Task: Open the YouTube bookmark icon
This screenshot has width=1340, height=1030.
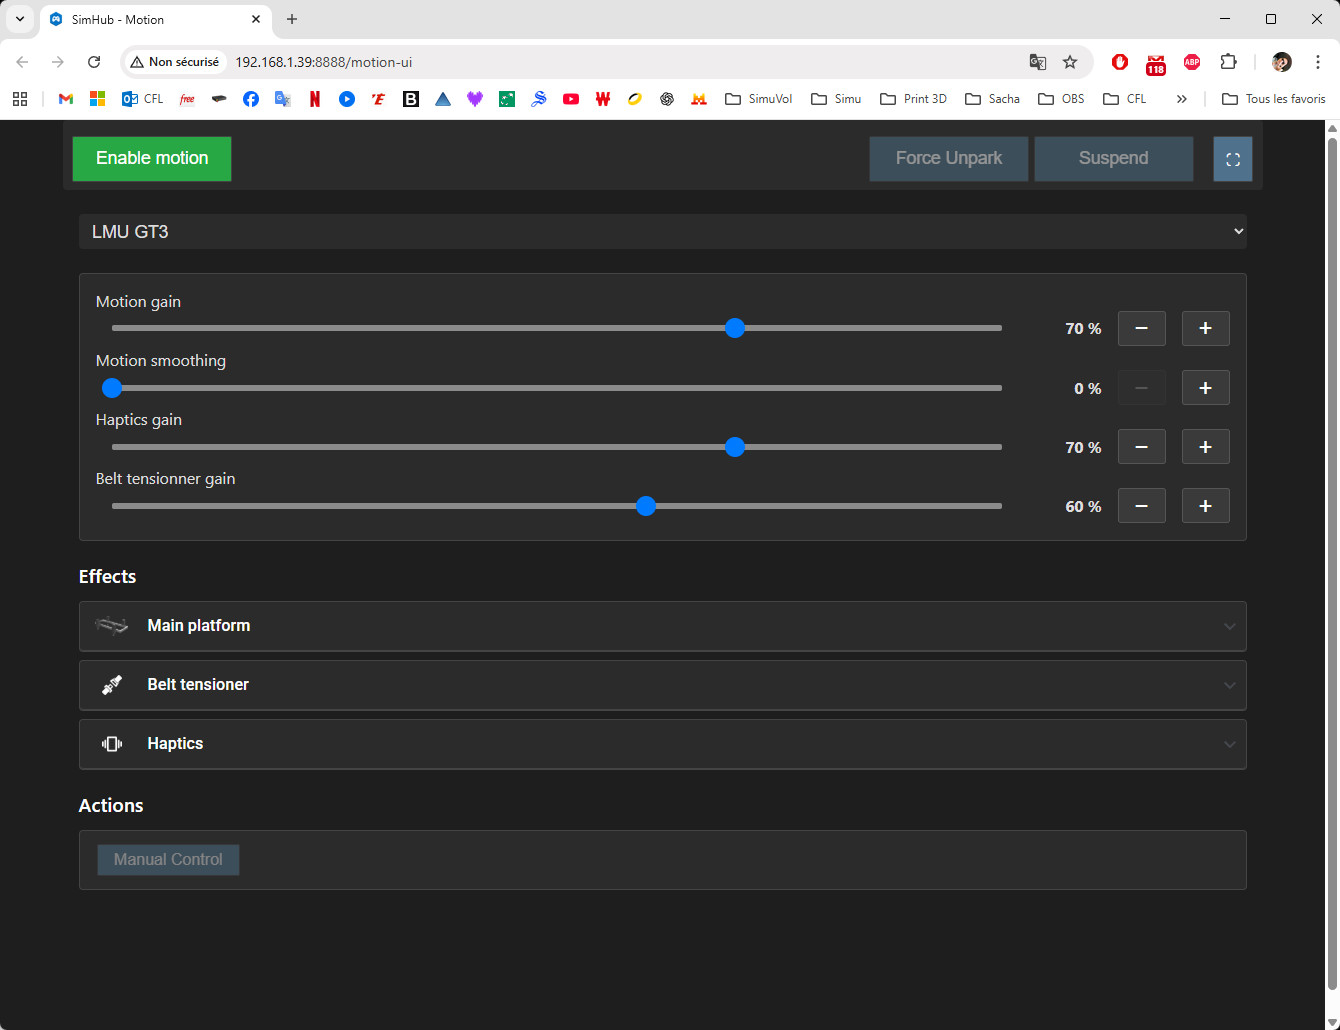Action: click(571, 99)
